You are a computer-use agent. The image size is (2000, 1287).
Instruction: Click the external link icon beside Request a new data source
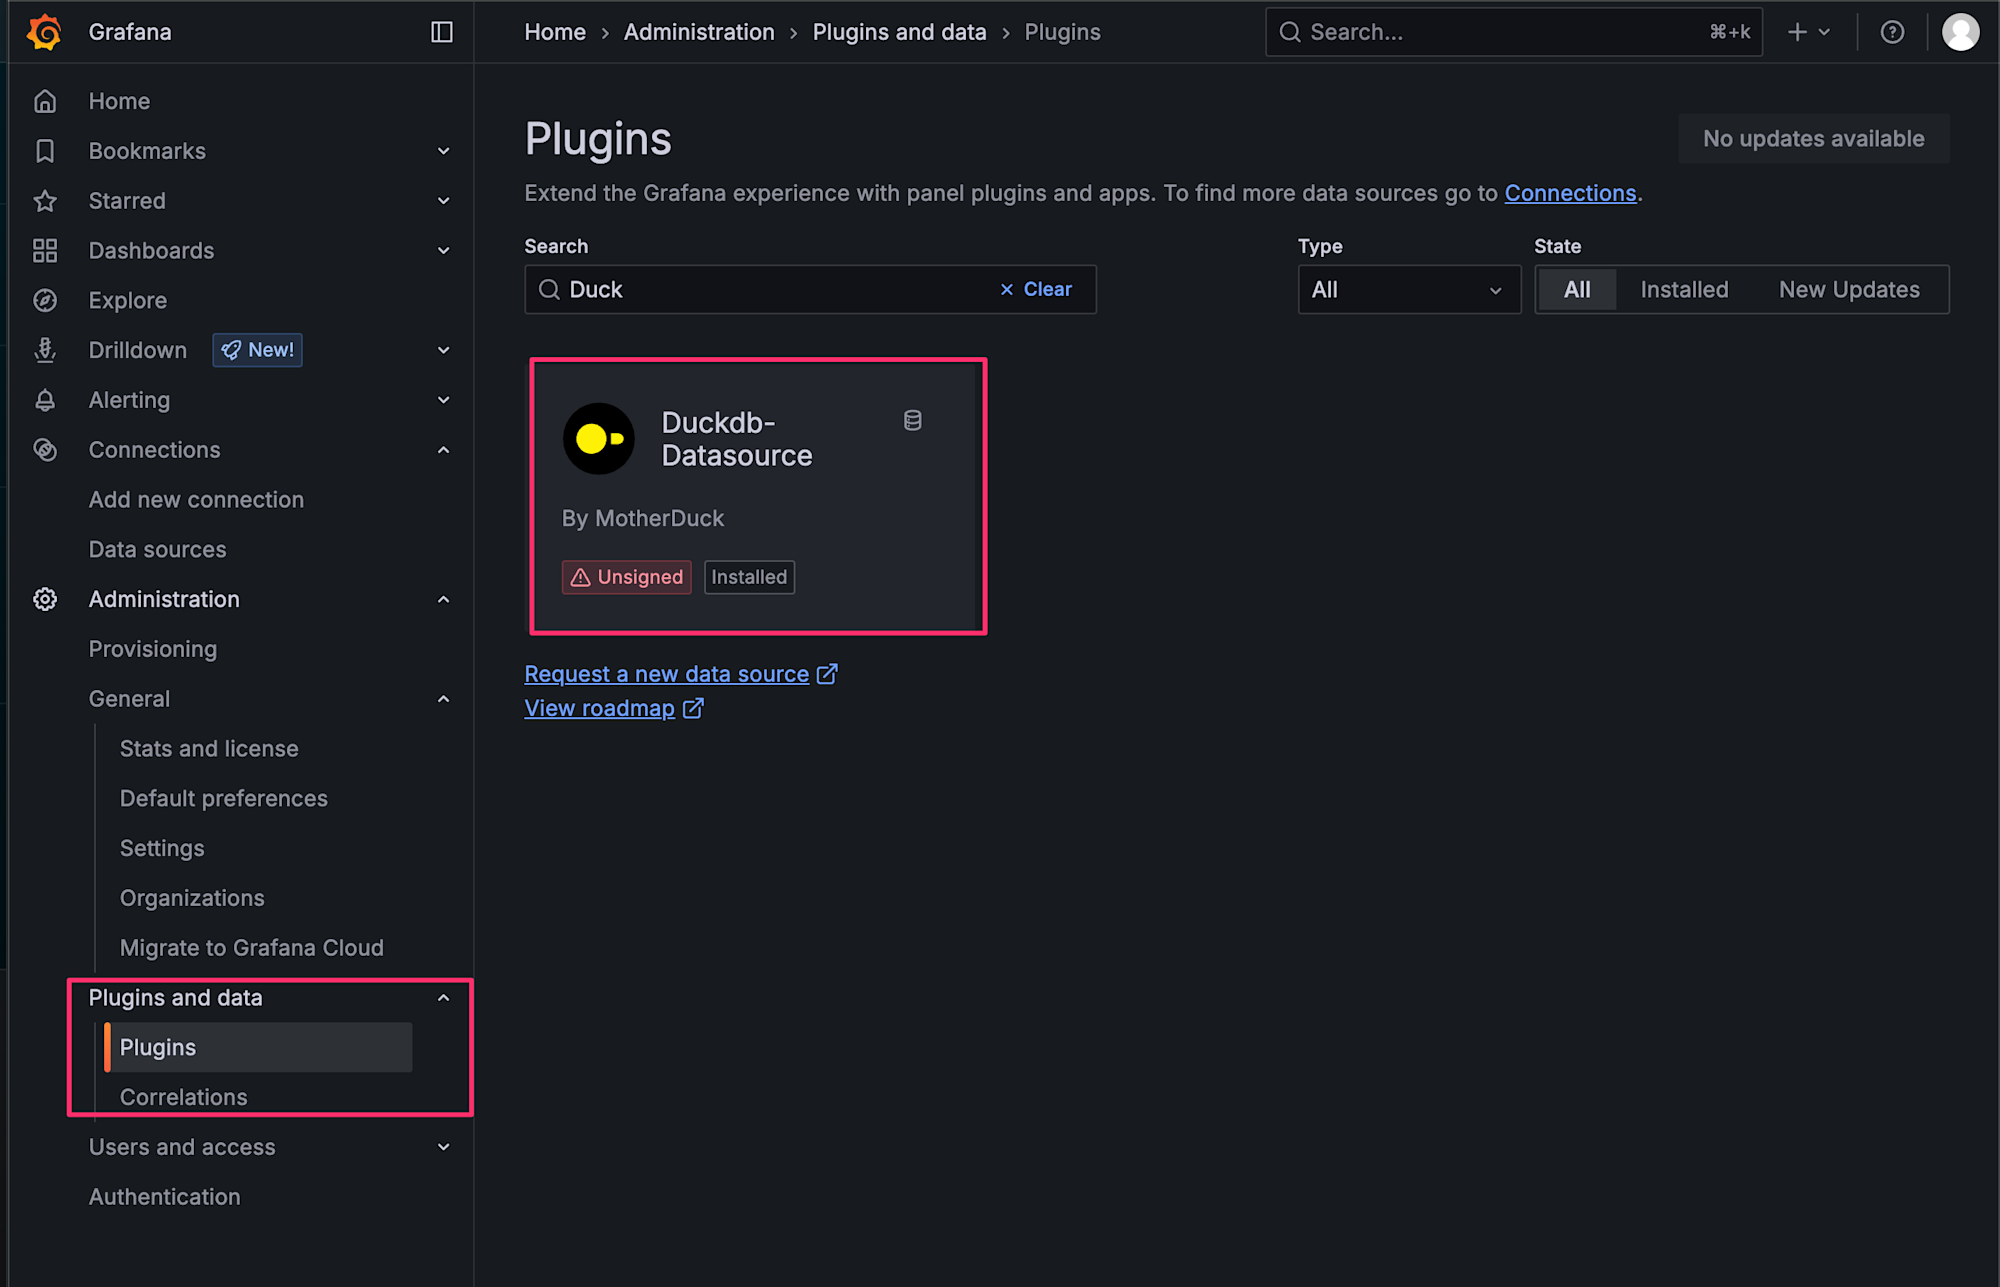(x=827, y=674)
